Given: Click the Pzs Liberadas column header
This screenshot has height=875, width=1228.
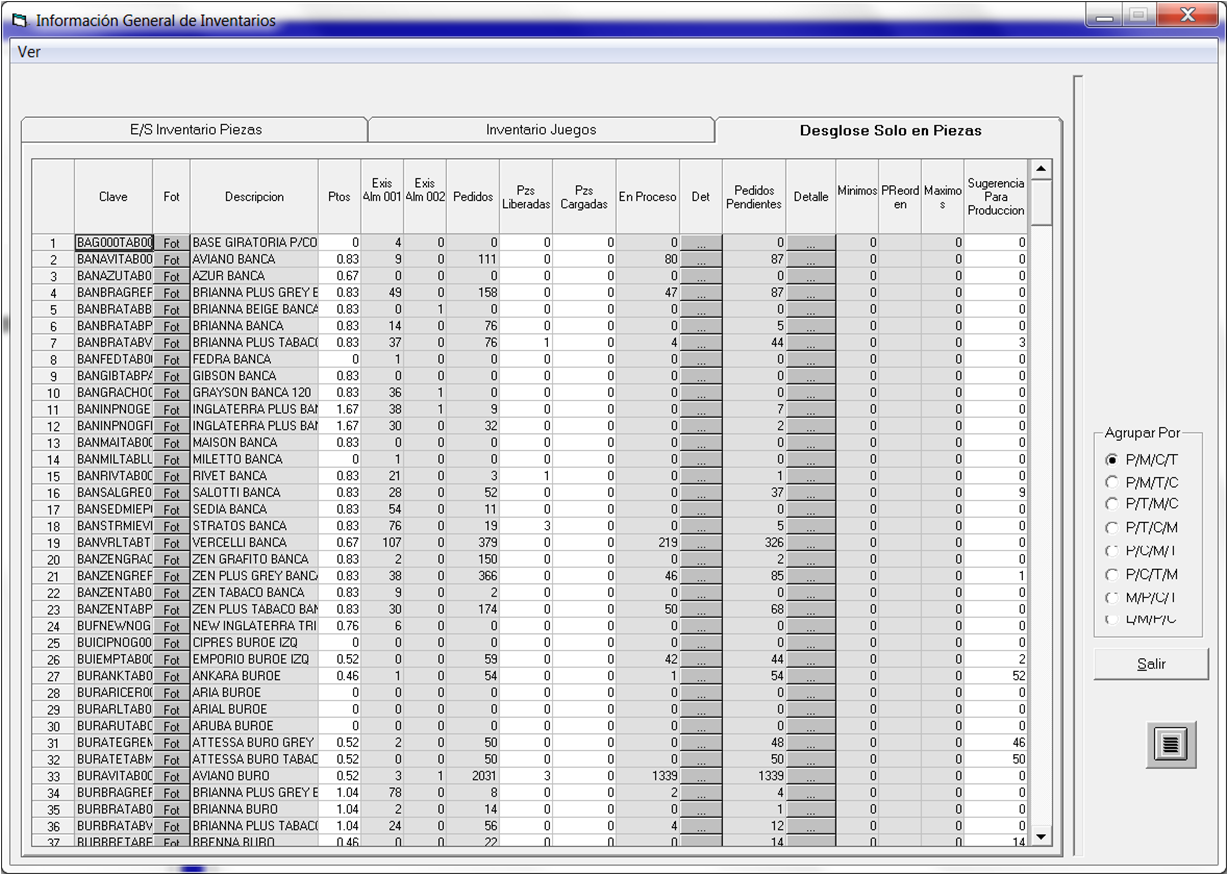Looking at the screenshot, I should click(x=526, y=197).
